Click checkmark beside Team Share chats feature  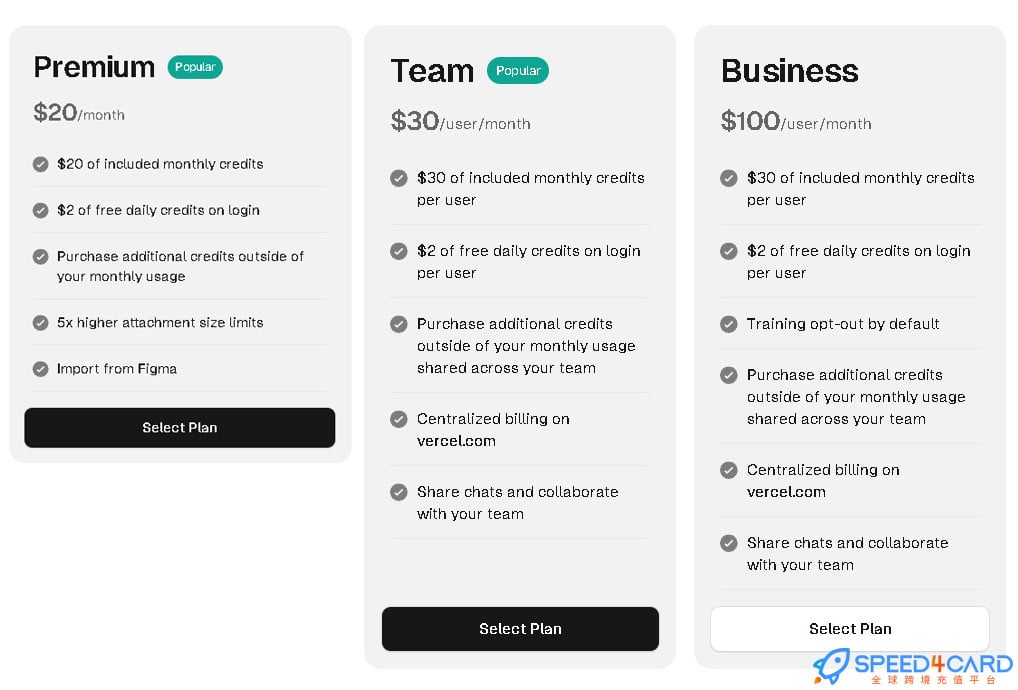(399, 492)
